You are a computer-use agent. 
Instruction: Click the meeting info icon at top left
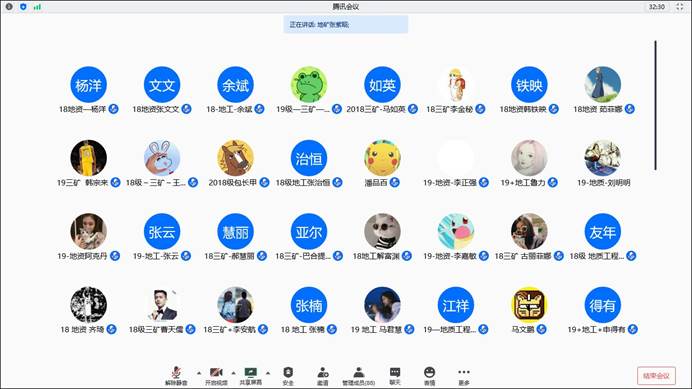[9, 7]
